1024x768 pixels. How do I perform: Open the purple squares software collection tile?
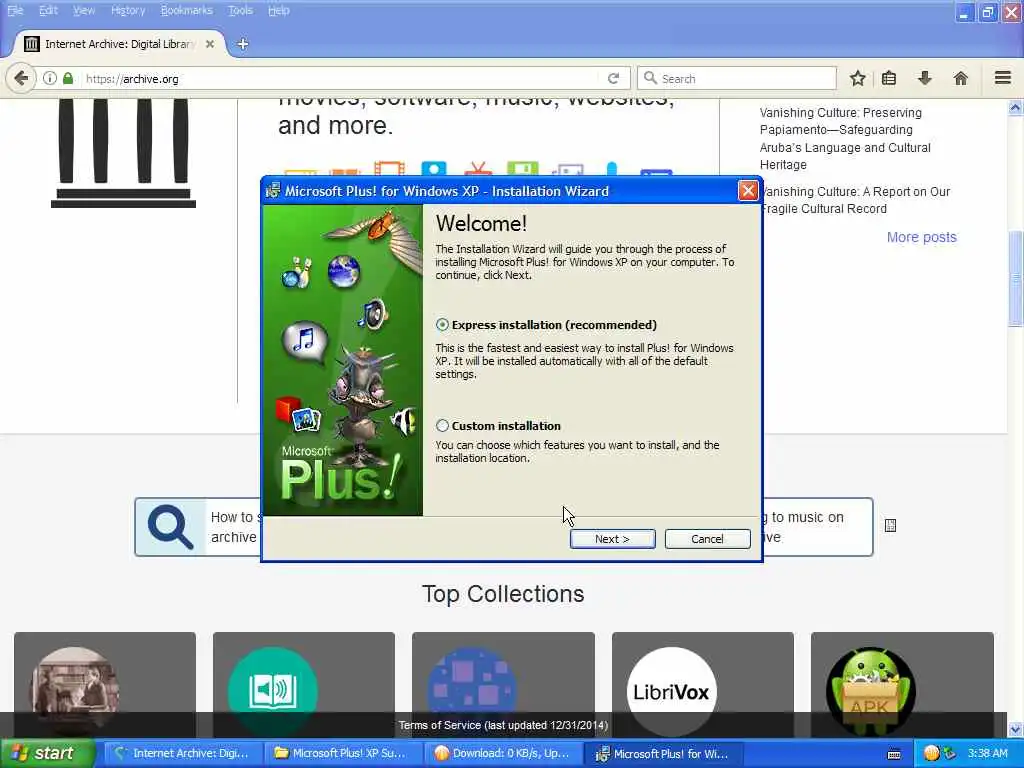503,684
